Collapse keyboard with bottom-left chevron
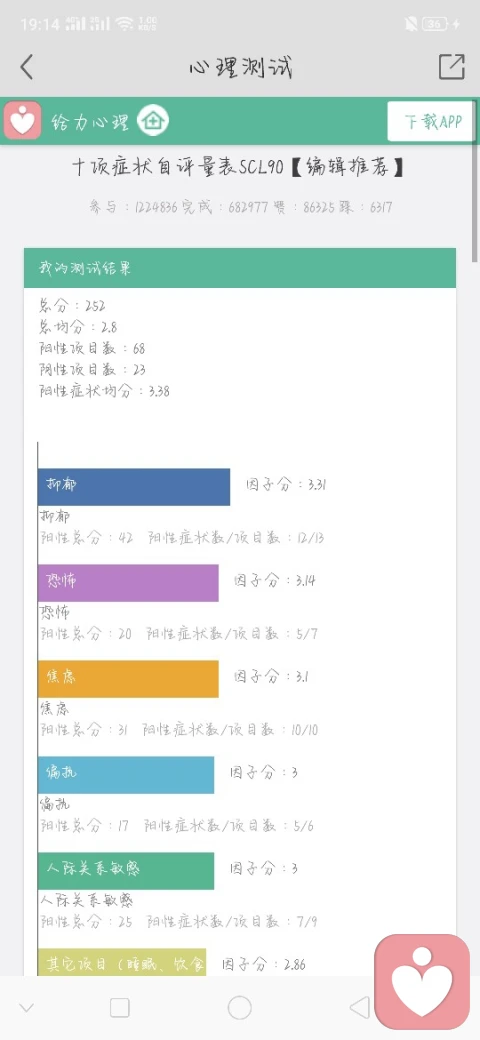Screen dimensions: 480x1040 (27, 1008)
